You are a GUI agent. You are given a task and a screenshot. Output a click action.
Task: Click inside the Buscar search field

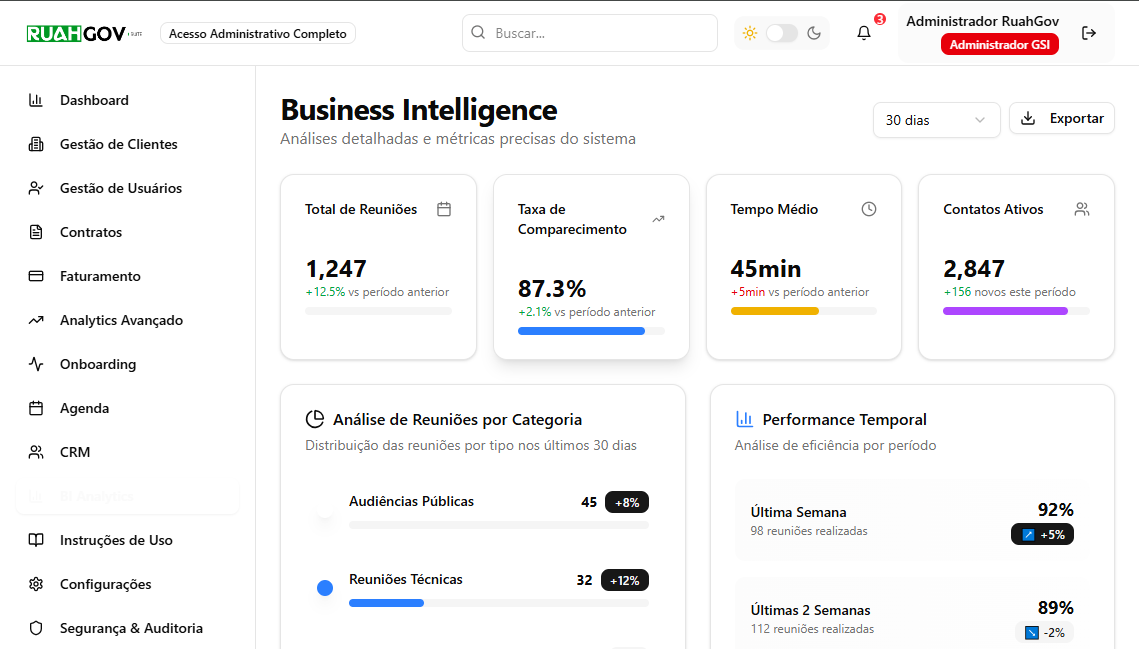pyautogui.click(x=589, y=32)
